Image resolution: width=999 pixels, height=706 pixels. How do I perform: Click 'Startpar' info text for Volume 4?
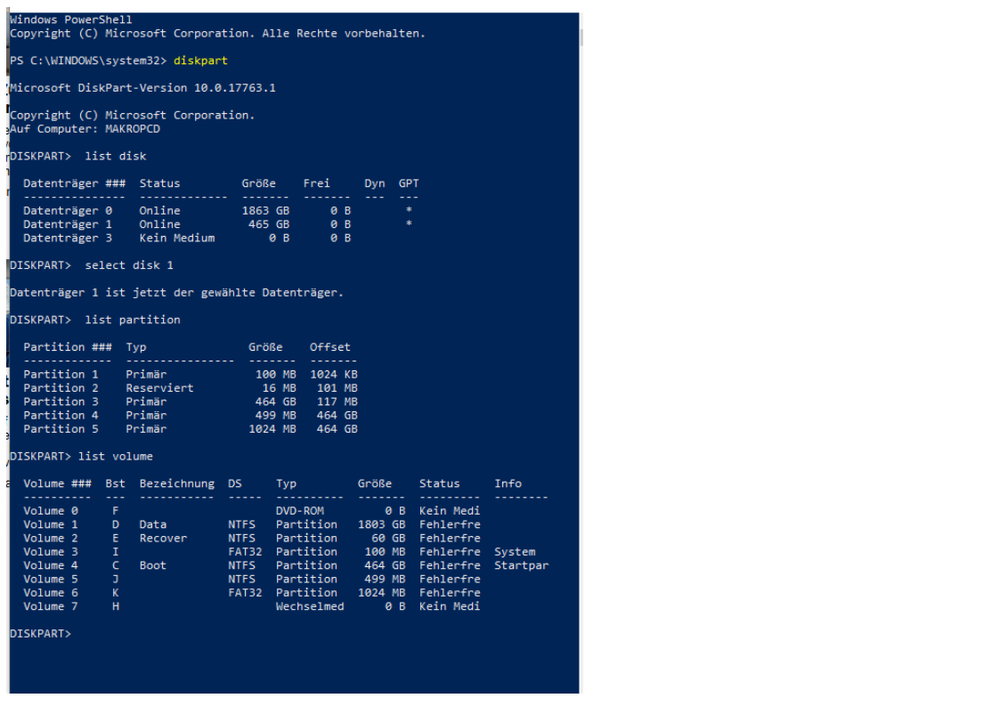[521, 565]
